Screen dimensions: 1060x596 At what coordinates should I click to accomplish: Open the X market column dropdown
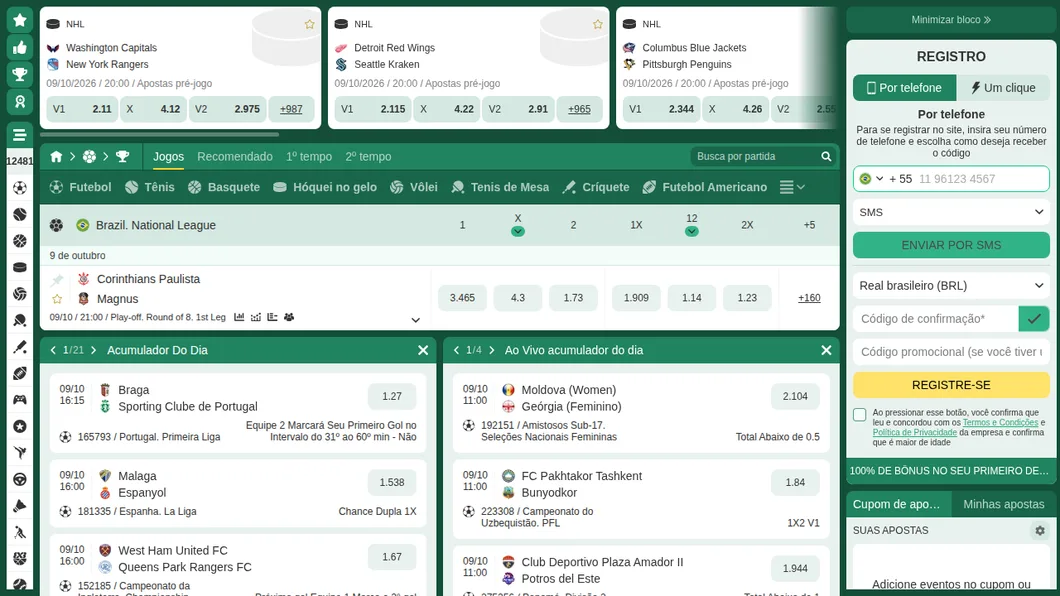(518, 231)
